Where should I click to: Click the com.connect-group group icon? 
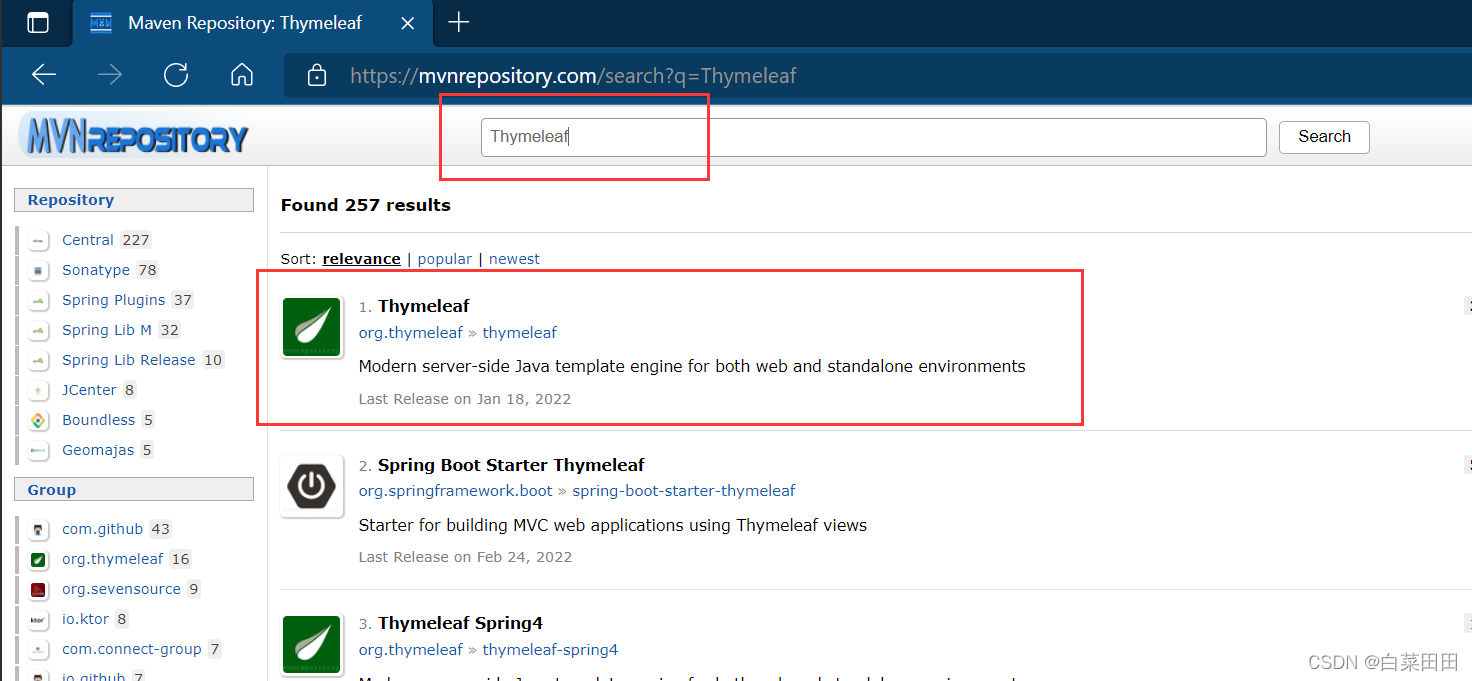point(39,649)
